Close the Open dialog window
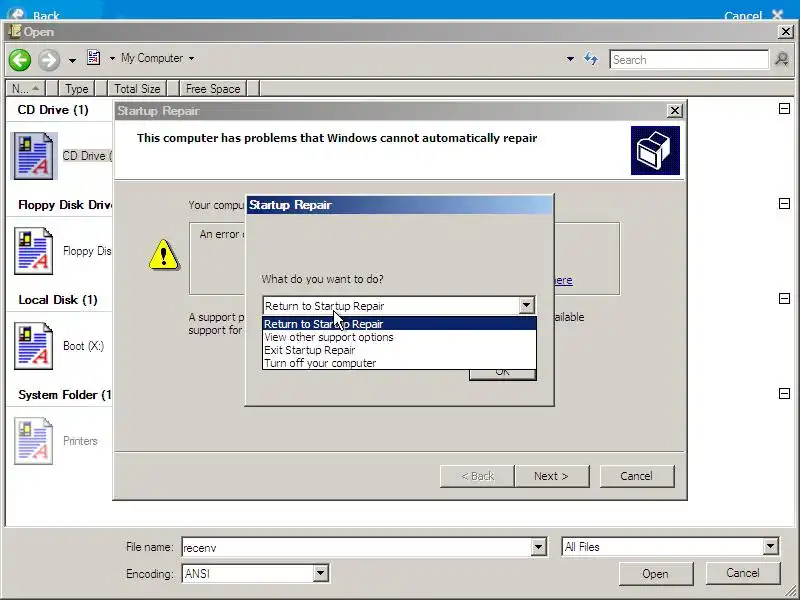The width and height of the screenshot is (800, 600). tap(786, 32)
